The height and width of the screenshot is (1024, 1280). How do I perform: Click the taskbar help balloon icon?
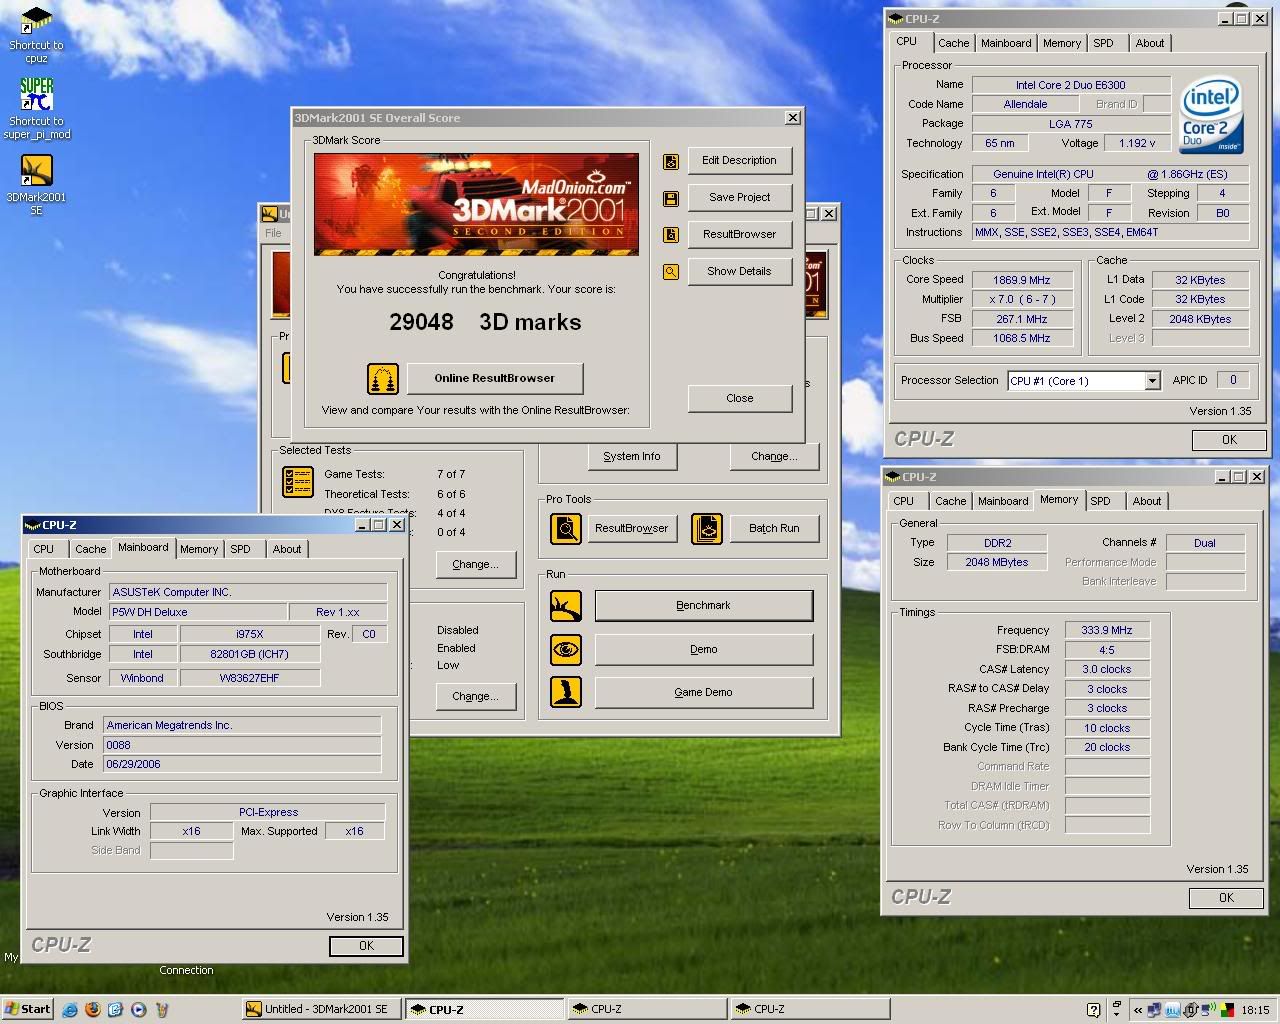click(1093, 1010)
